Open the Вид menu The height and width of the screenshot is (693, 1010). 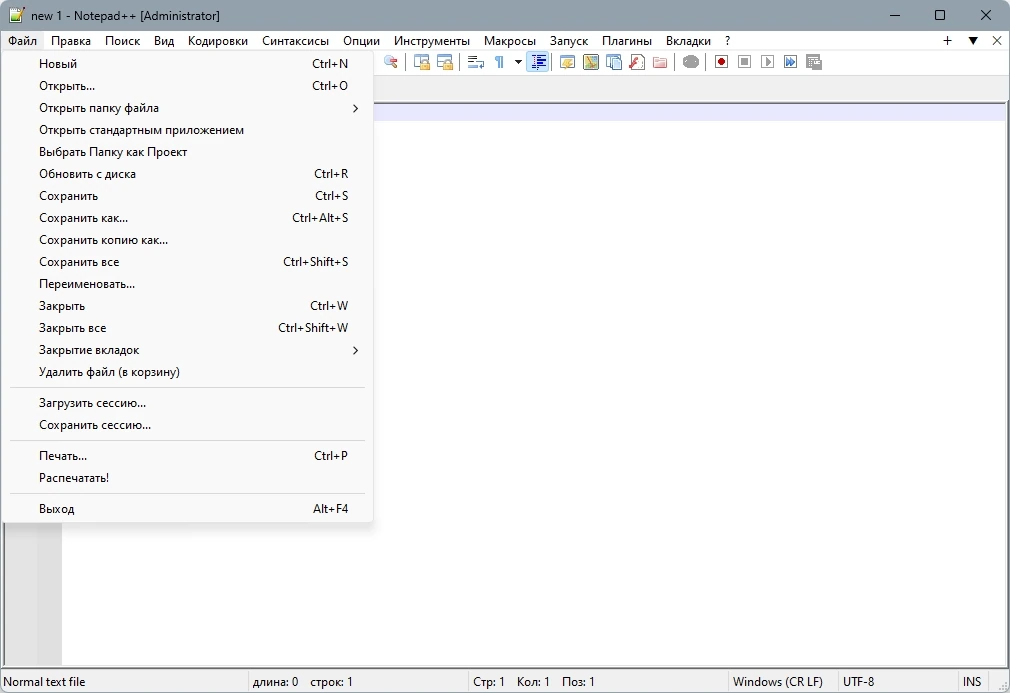point(164,41)
